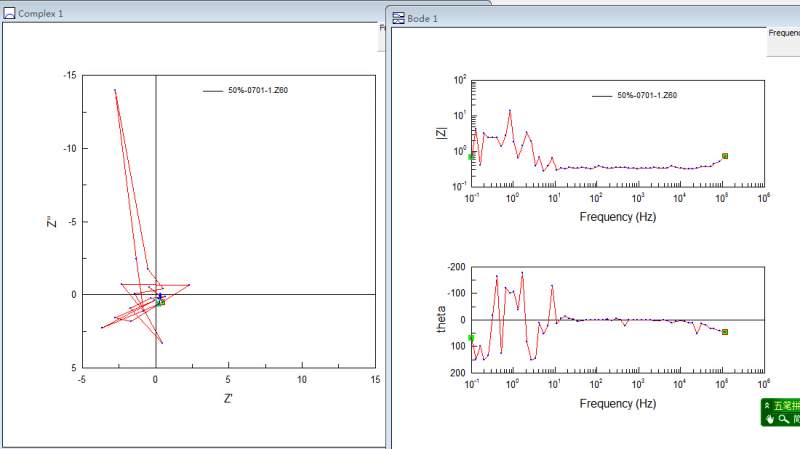Select the green cursor marker at the right end of the theta plot
Image resolution: width=800 pixels, height=449 pixels.
(x=725, y=332)
